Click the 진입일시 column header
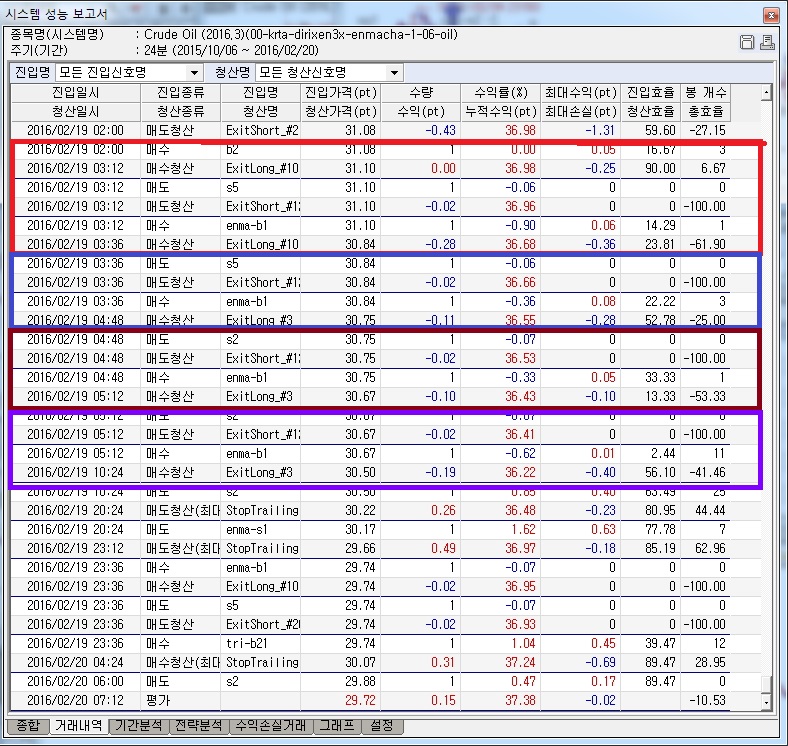The image size is (788, 746). [x=77, y=93]
